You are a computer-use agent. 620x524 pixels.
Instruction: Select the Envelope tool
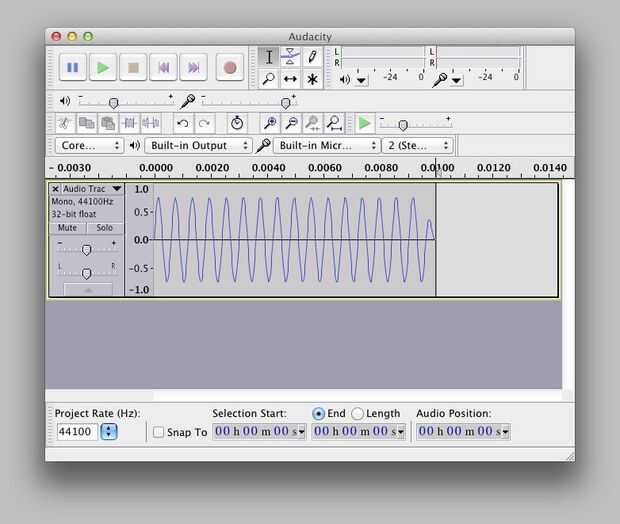[x=290, y=57]
